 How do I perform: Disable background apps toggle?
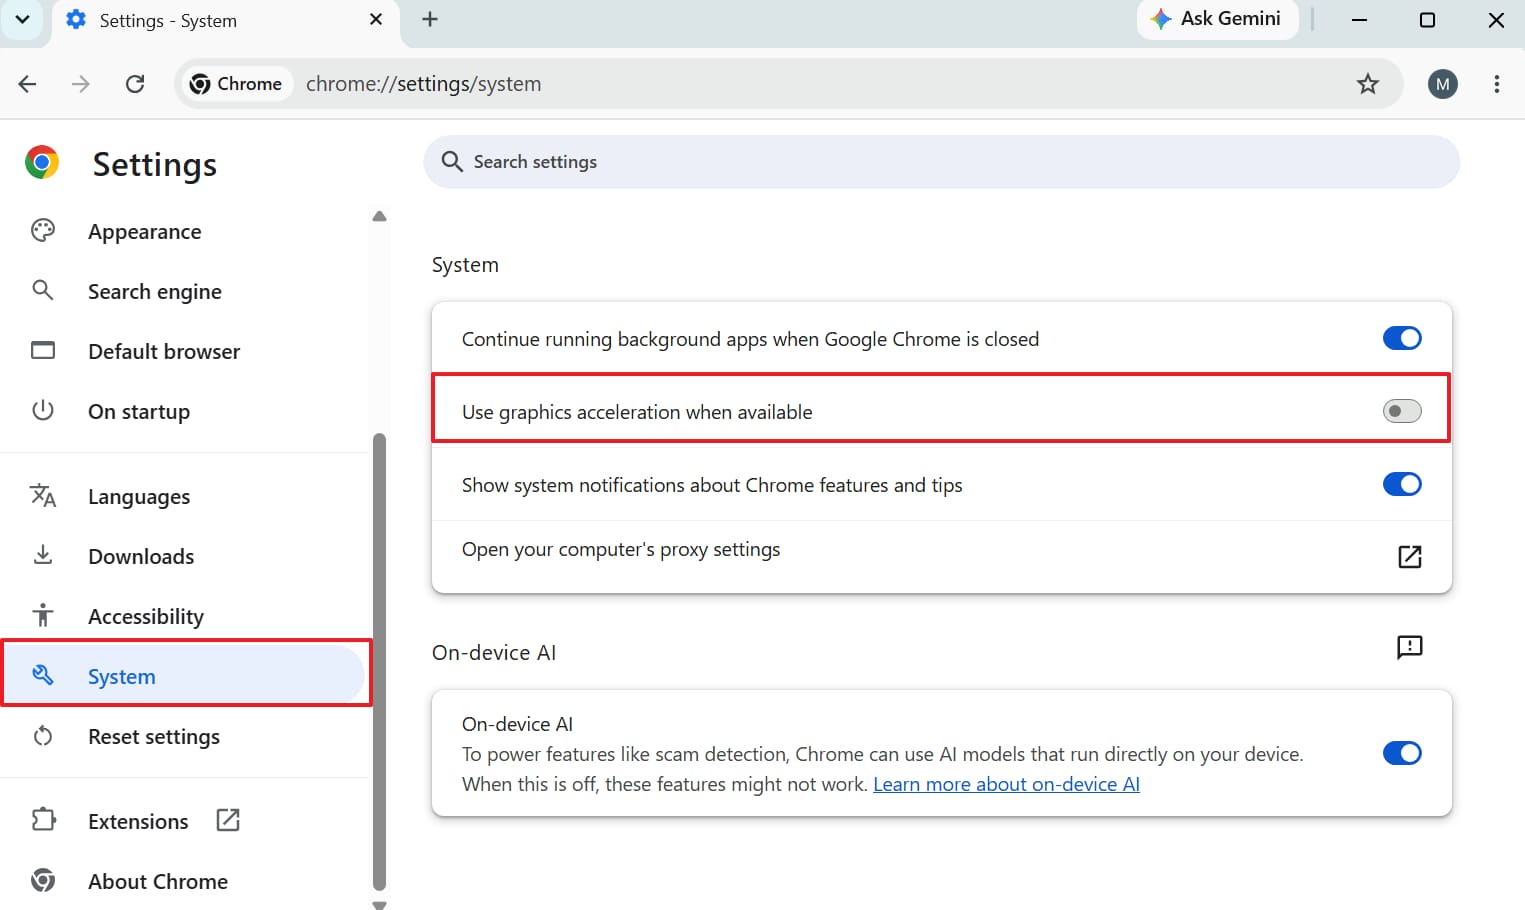tap(1402, 338)
